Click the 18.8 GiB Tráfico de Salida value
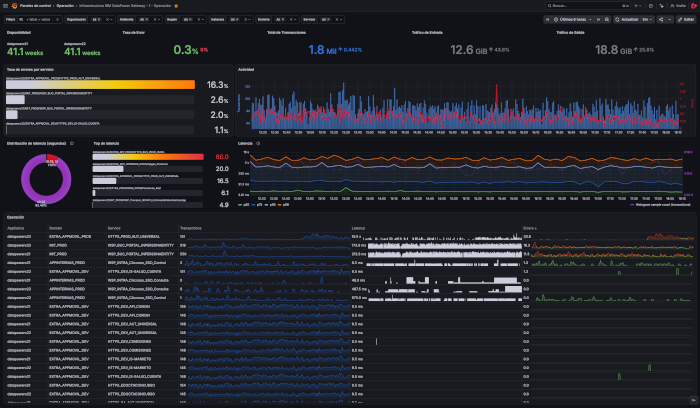Image resolution: width=700 pixels, height=408 pixels. [613, 50]
